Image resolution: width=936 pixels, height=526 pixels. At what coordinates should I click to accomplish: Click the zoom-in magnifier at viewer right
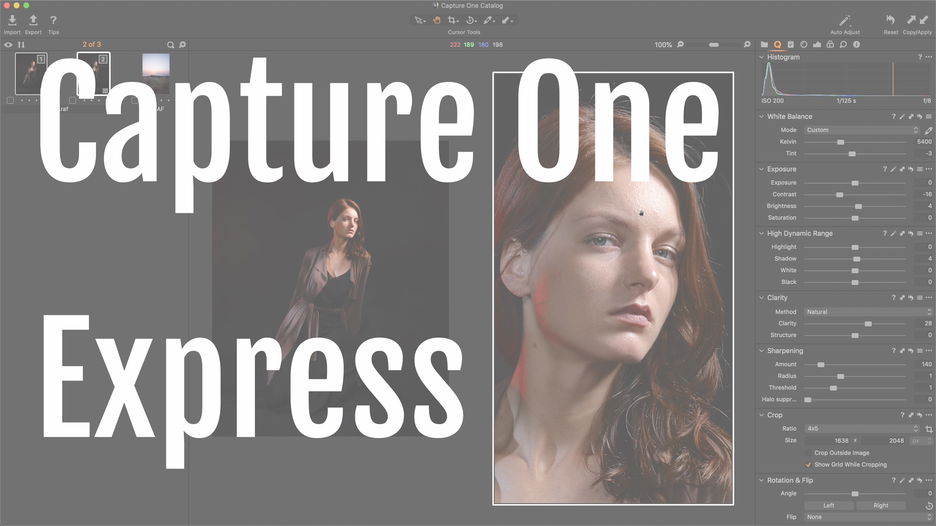(x=747, y=44)
